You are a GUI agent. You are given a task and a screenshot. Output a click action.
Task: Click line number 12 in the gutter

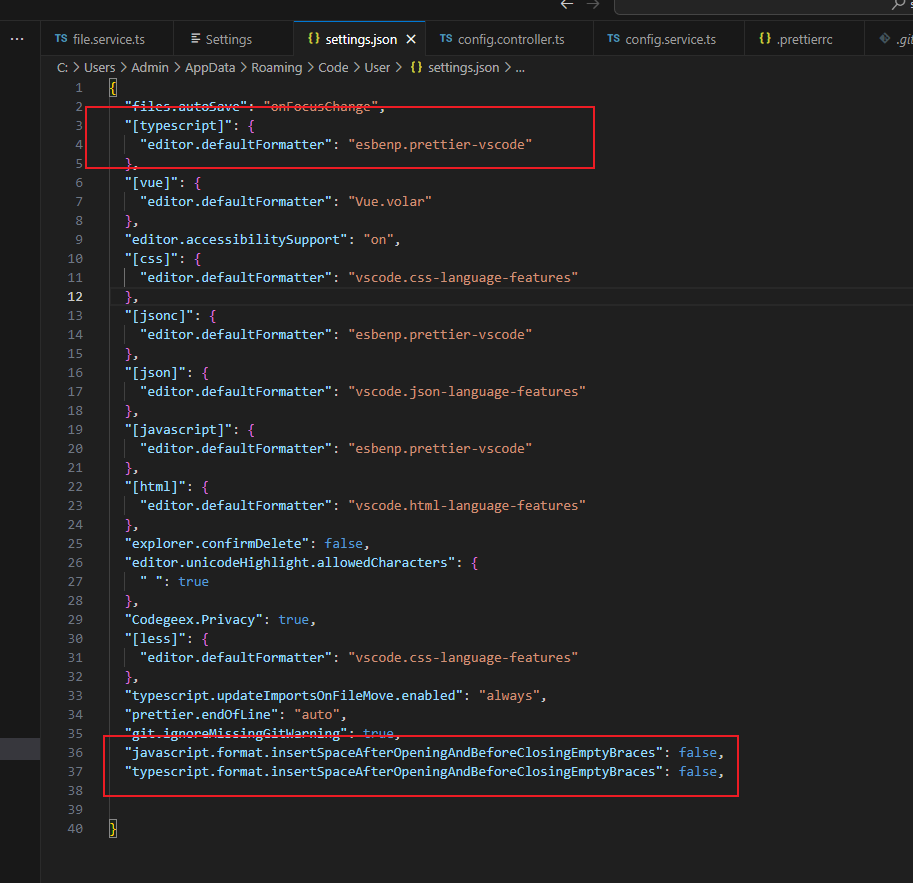[x=75, y=296]
